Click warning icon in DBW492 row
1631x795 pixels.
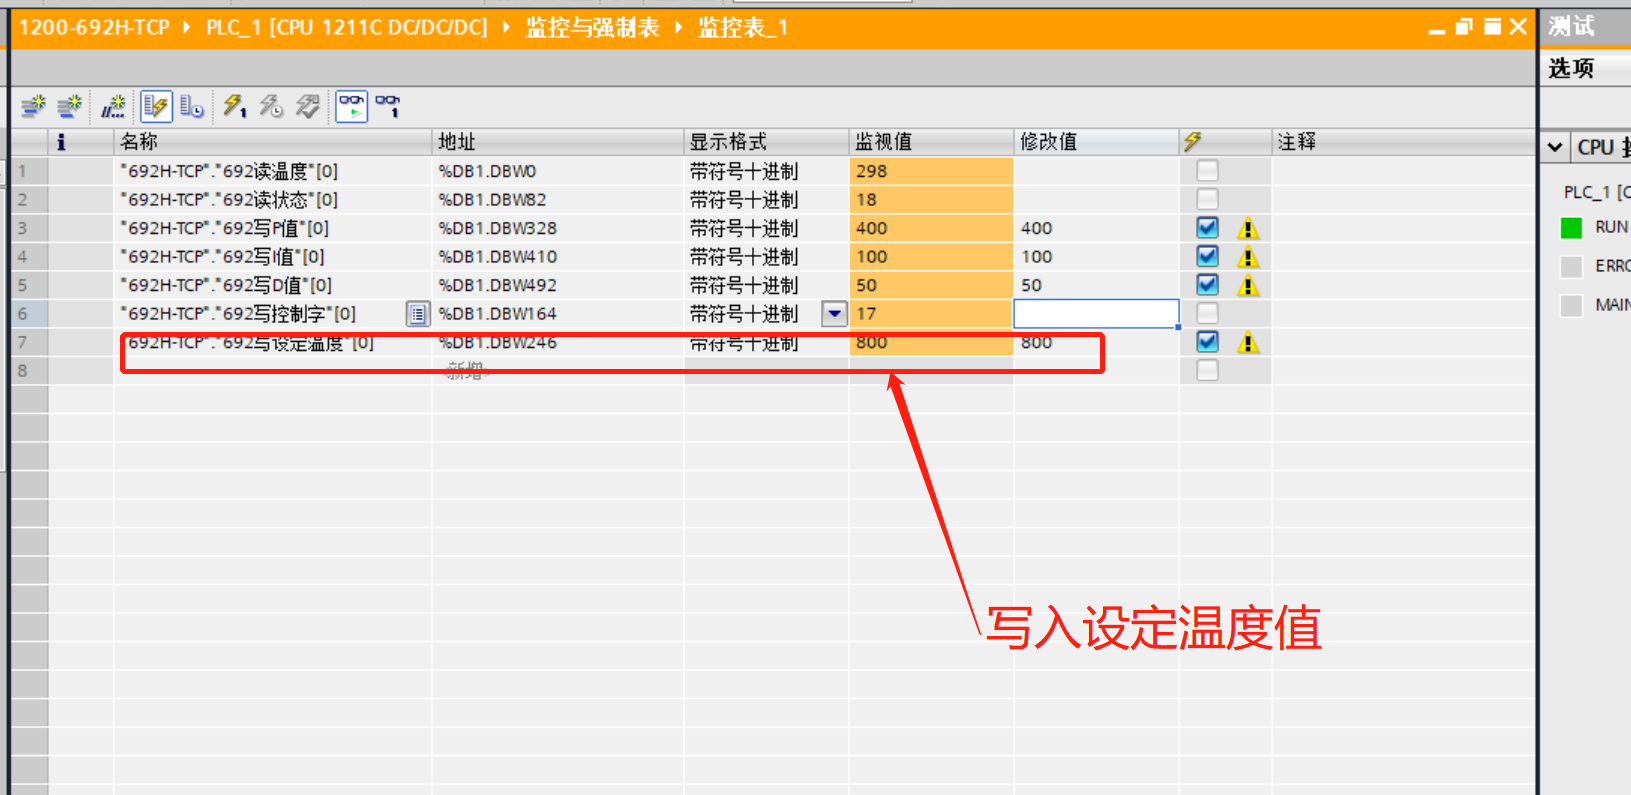pyautogui.click(x=1247, y=286)
